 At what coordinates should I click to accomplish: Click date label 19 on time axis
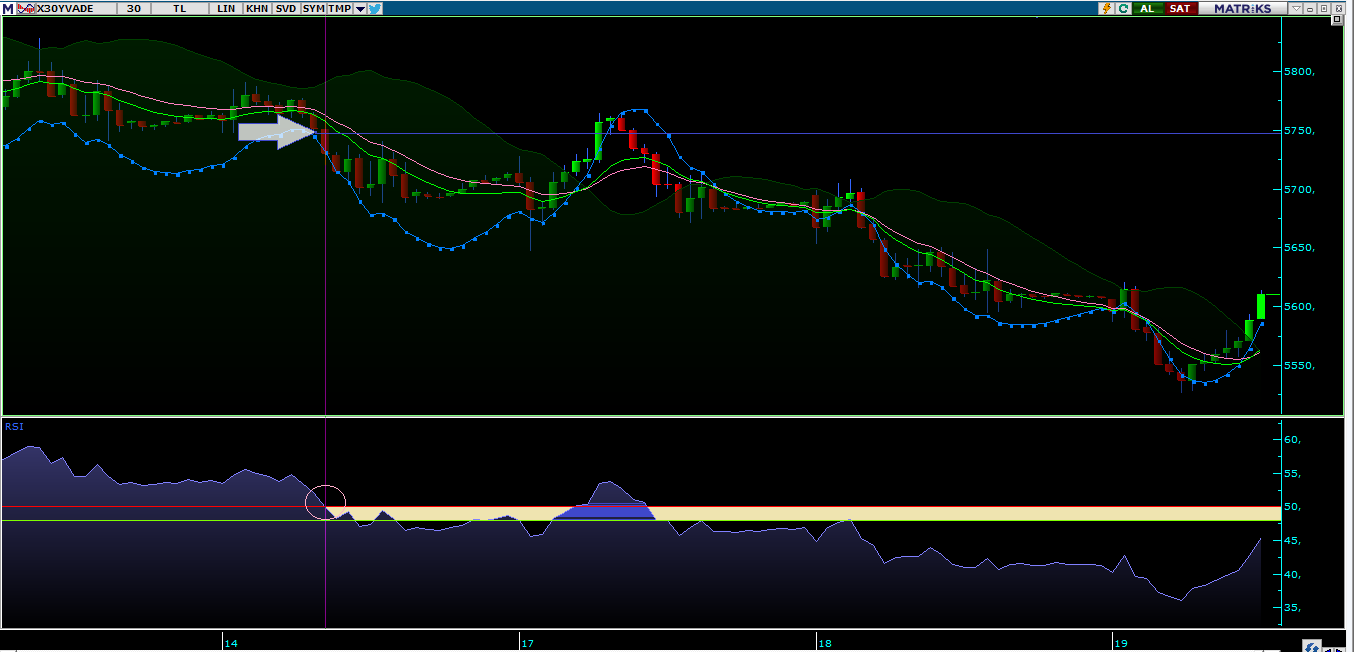[x=1121, y=642]
